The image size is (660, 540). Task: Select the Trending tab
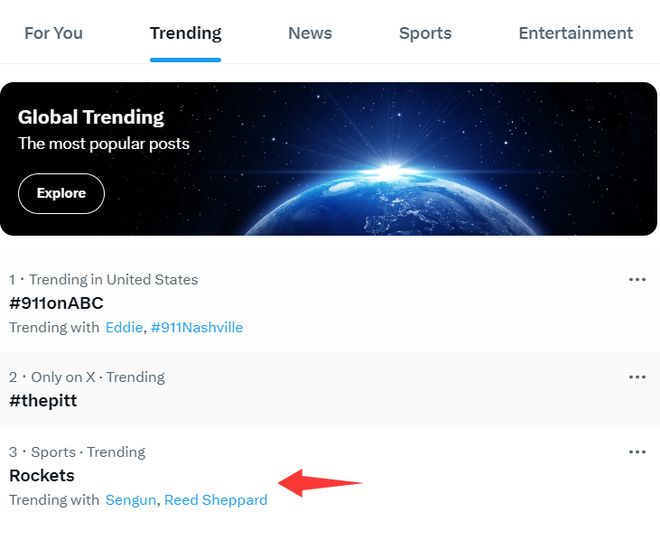click(185, 33)
